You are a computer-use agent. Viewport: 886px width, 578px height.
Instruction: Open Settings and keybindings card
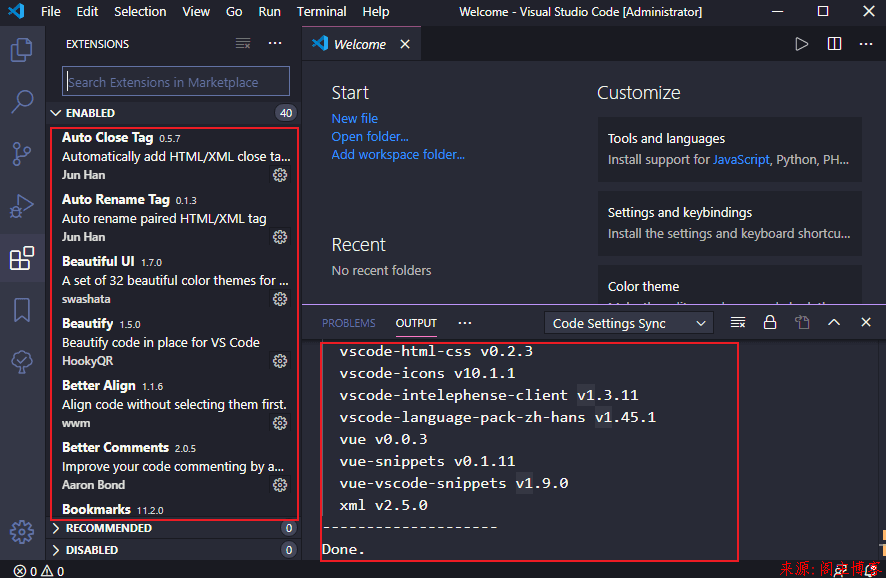point(730,223)
